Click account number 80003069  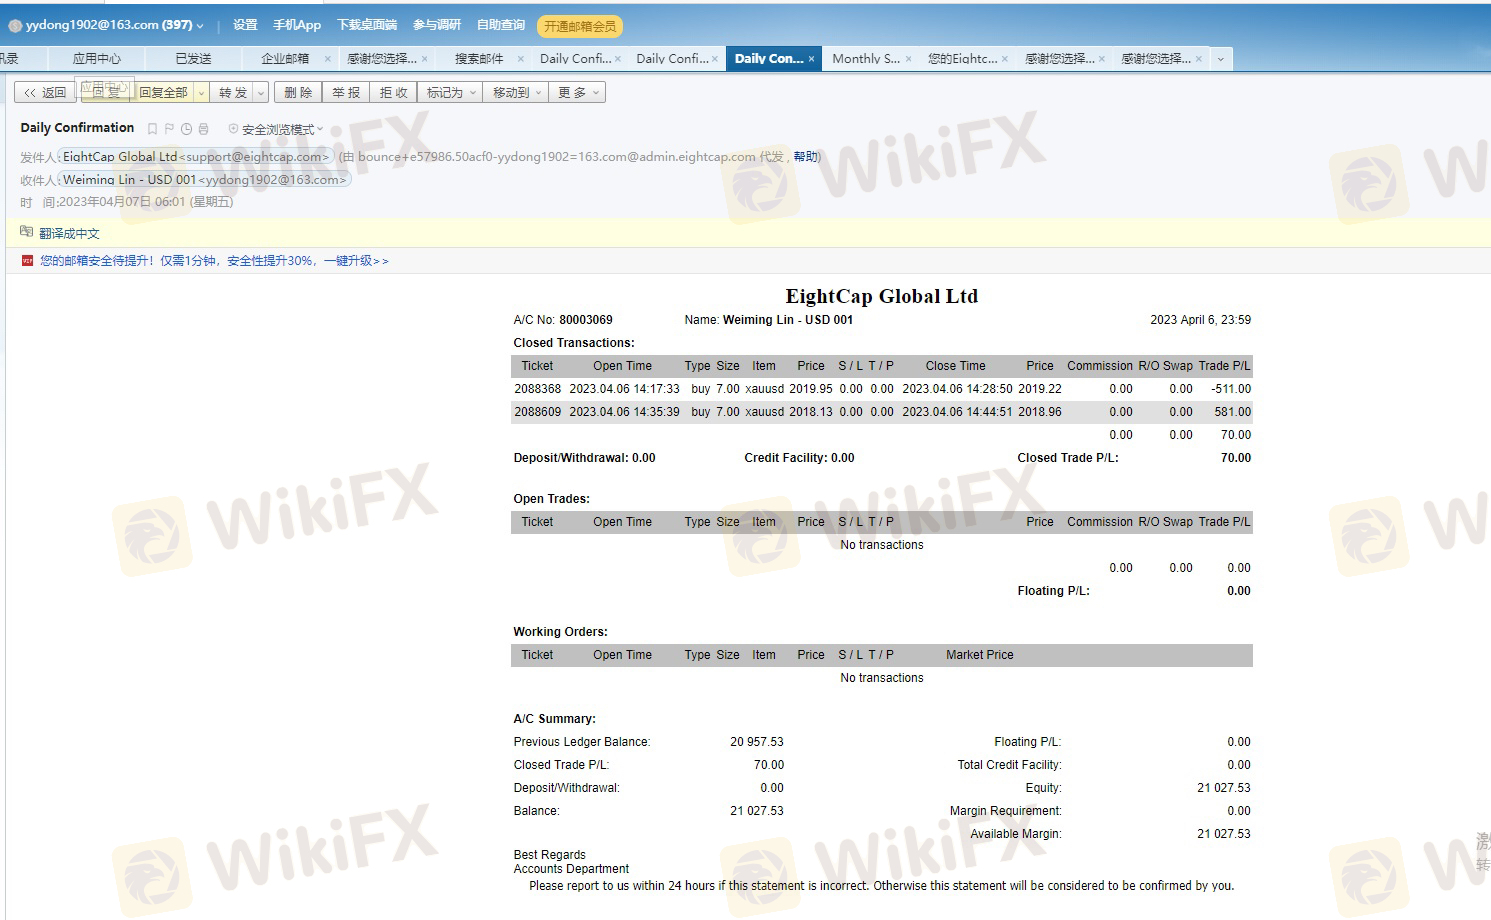[586, 320]
